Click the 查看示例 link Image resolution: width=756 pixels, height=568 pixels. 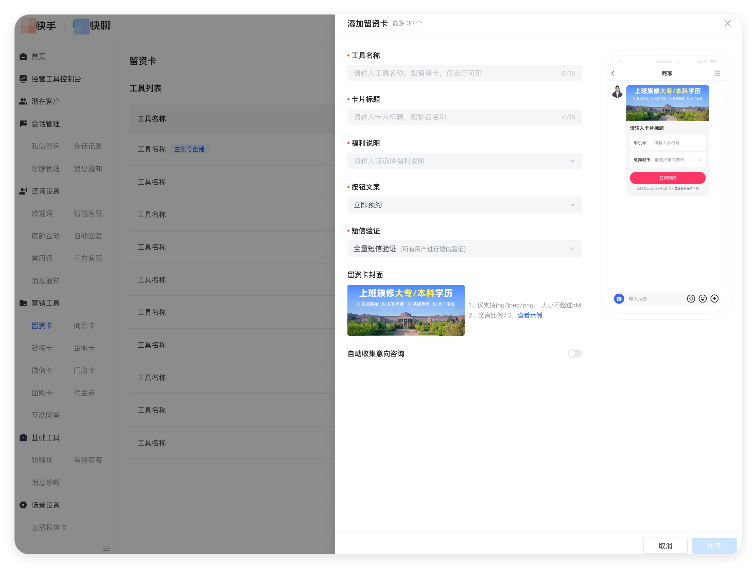point(529,315)
